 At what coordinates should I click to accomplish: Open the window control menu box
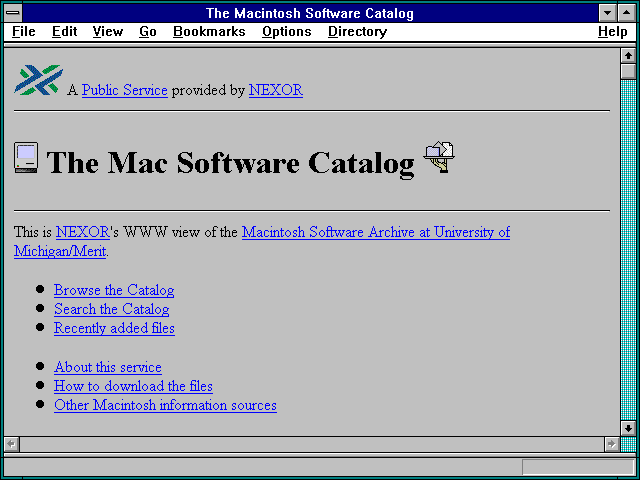tap(13, 13)
